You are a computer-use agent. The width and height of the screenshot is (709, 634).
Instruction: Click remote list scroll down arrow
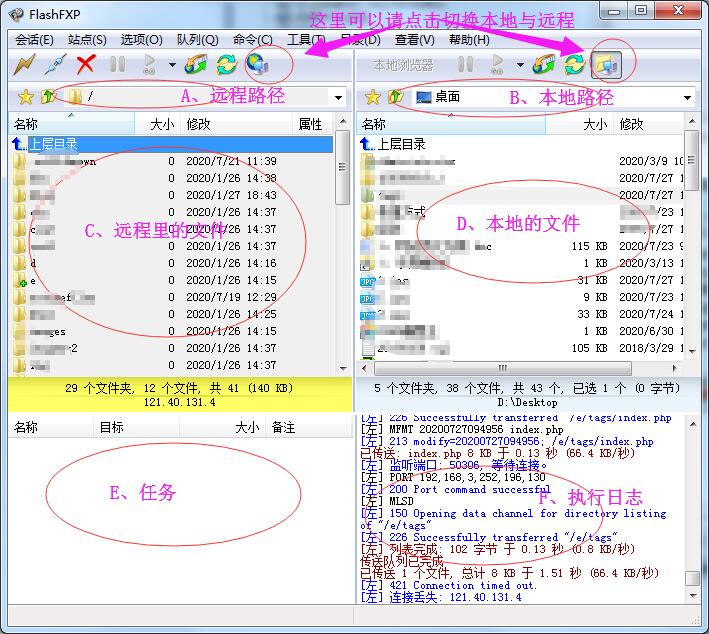pyautogui.click(x=343, y=369)
